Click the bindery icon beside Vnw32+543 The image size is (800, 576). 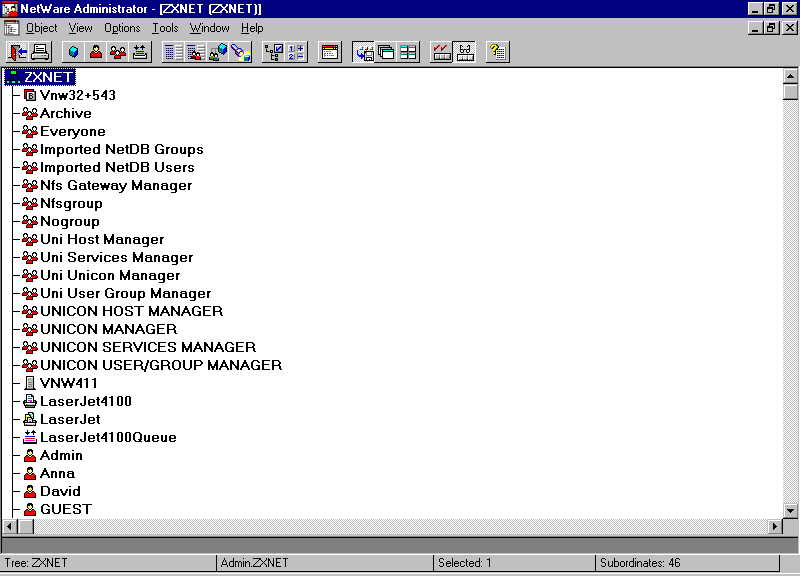30,95
